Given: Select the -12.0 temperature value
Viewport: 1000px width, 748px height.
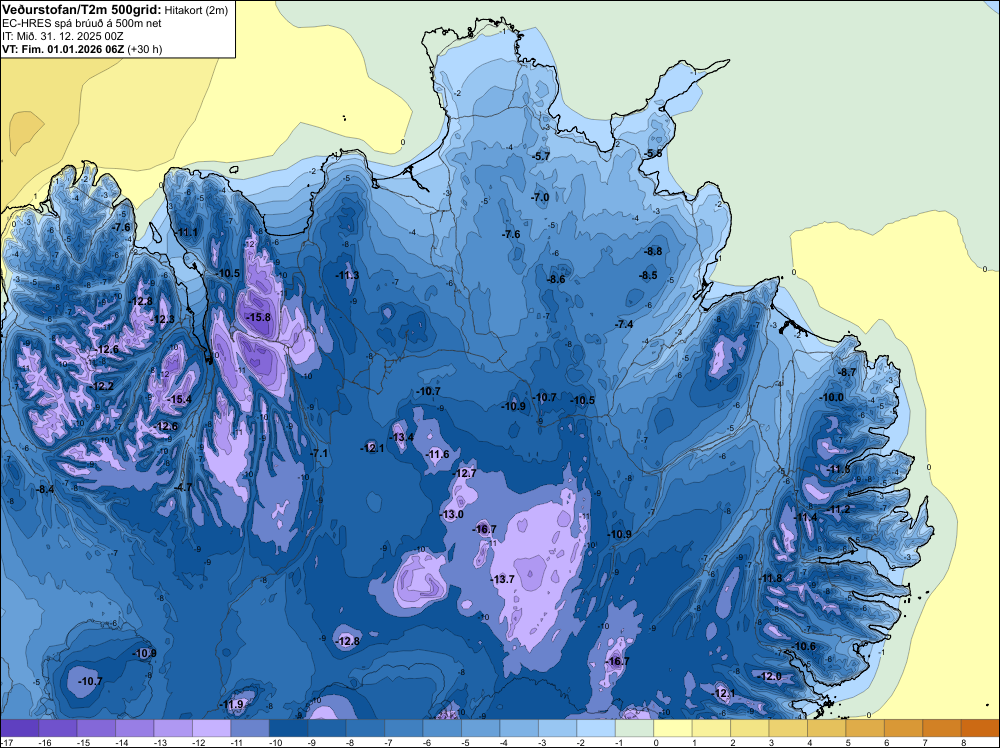Looking at the screenshot, I should point(770,677).
